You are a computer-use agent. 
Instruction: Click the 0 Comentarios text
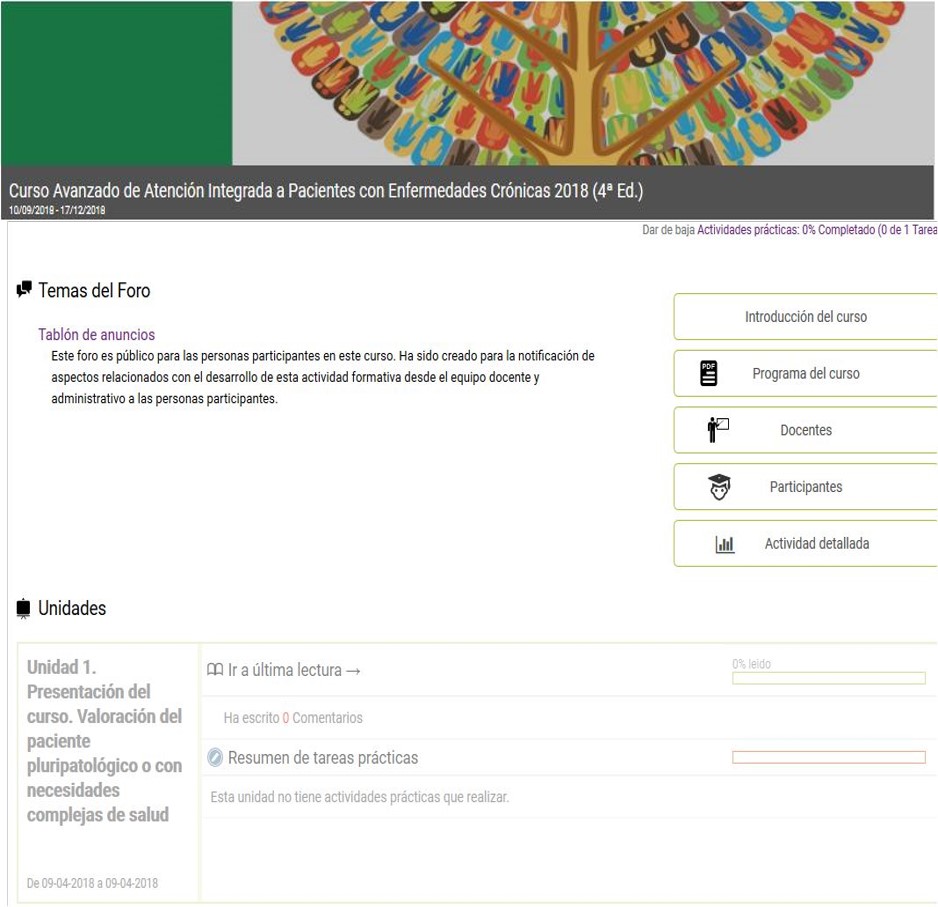pyautogui.click(x=322, y=718)
